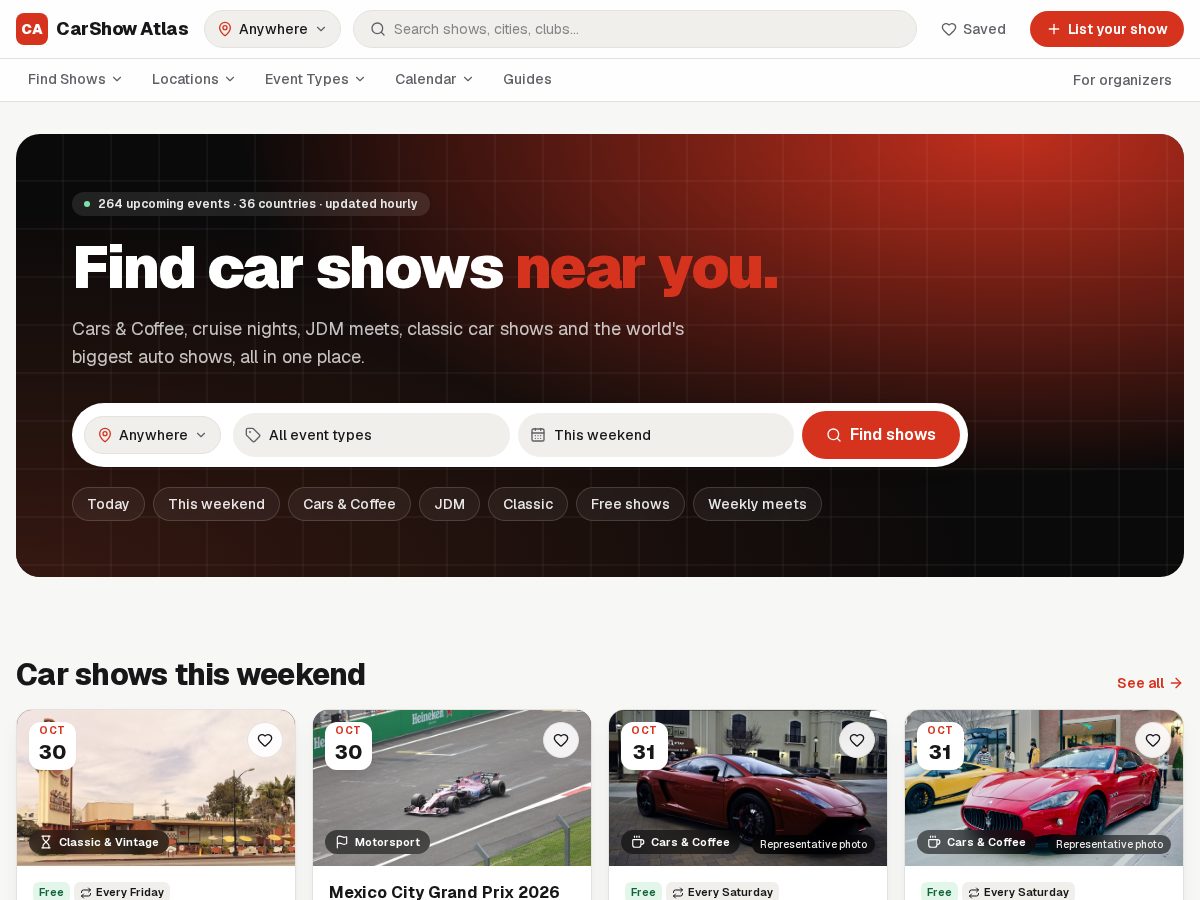Click the Car shows this weekend heading
Image resolution: width=1200 pixels, height=900 pixels.
(191, 674)
